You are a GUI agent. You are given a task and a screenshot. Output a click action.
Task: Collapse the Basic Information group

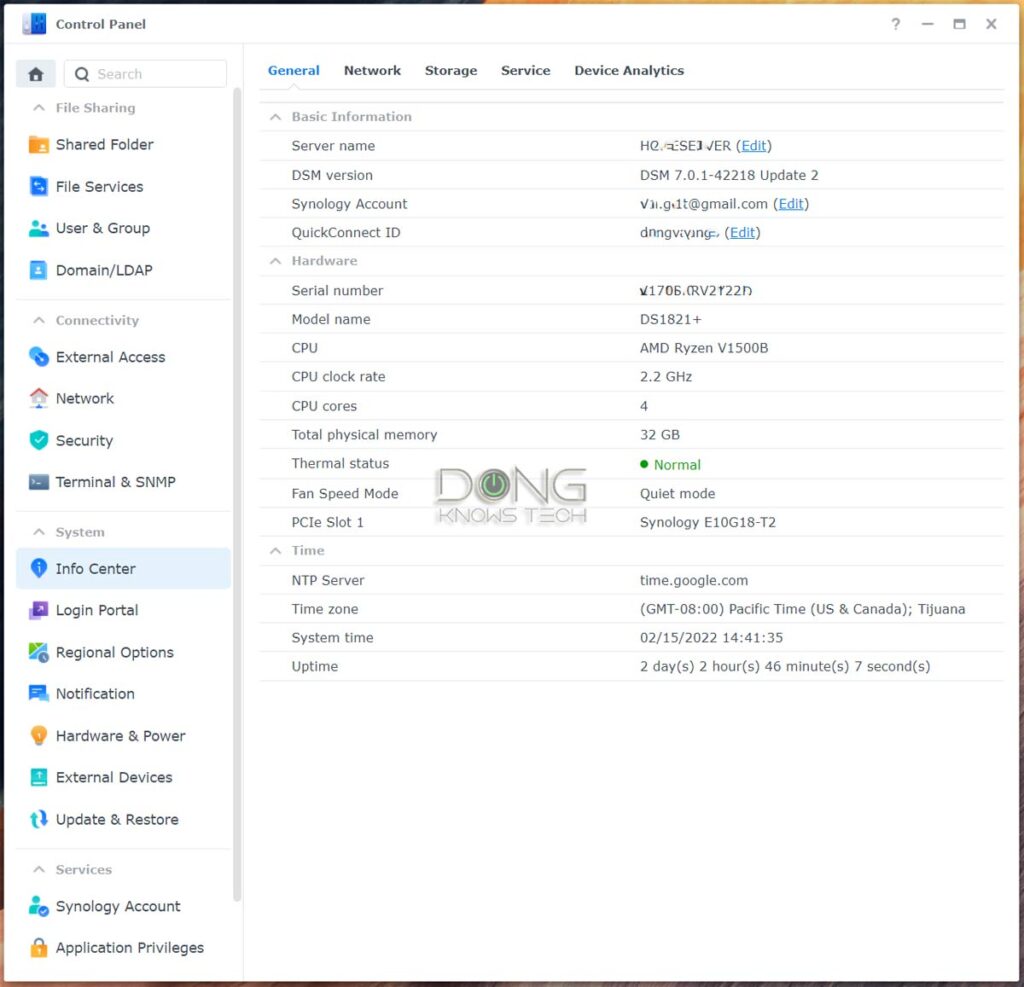[276, 117]
